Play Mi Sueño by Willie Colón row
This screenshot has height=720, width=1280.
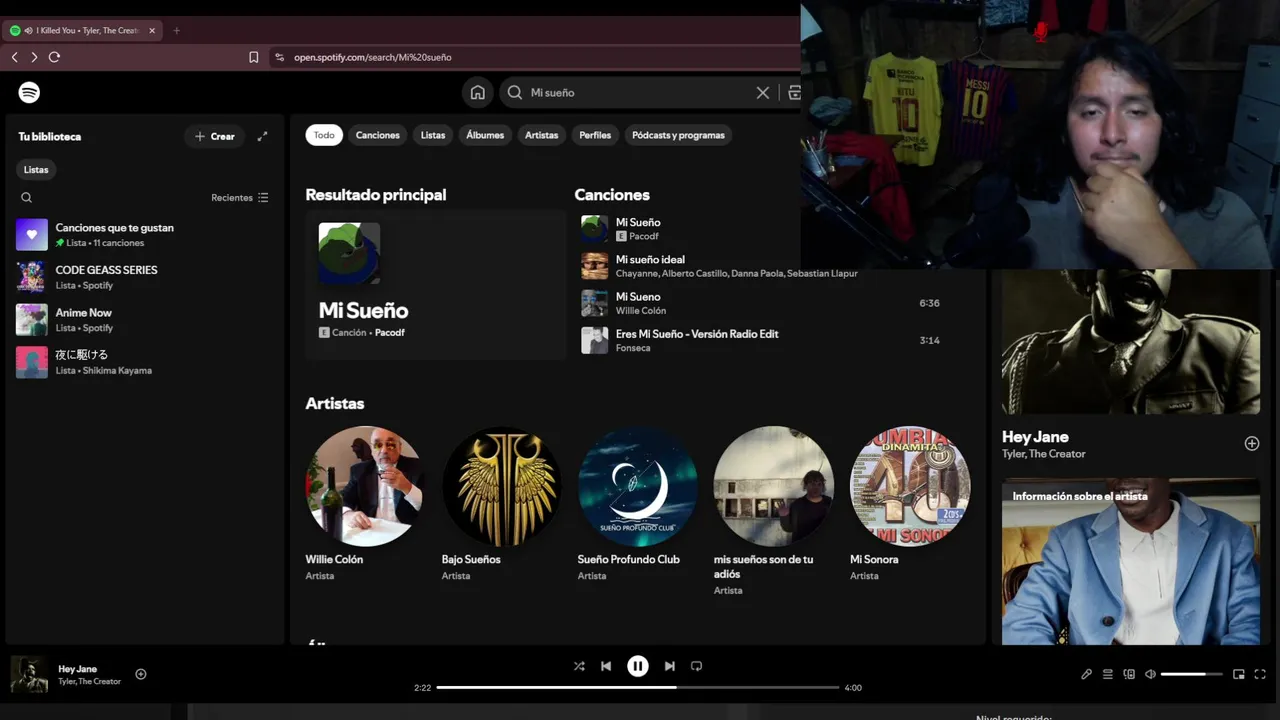[760, 303]
